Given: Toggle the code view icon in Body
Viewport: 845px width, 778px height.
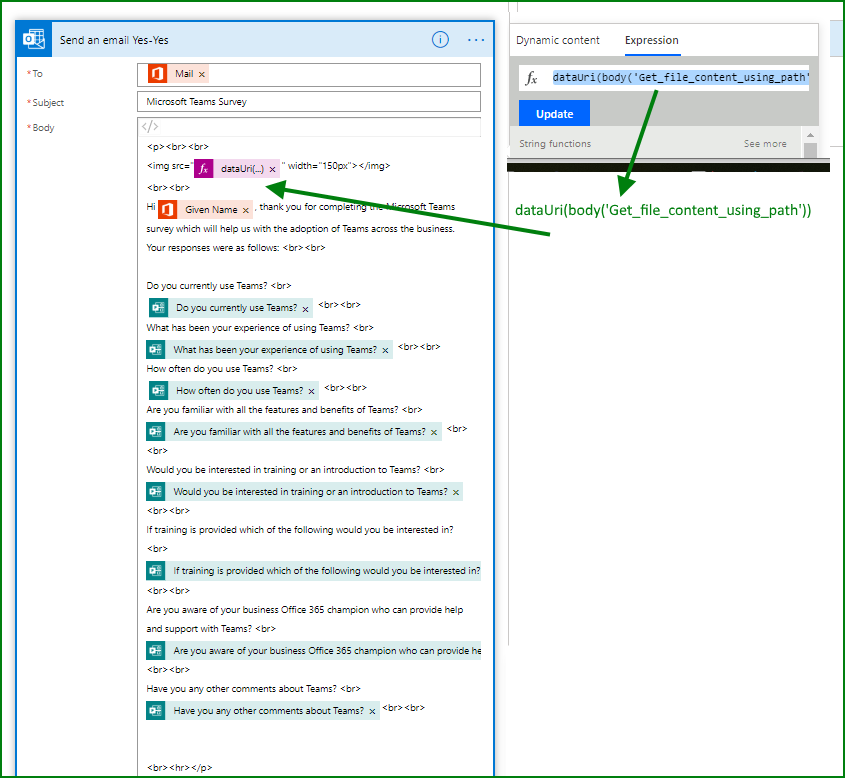Looking at the screenshot, I should point(150,127).
